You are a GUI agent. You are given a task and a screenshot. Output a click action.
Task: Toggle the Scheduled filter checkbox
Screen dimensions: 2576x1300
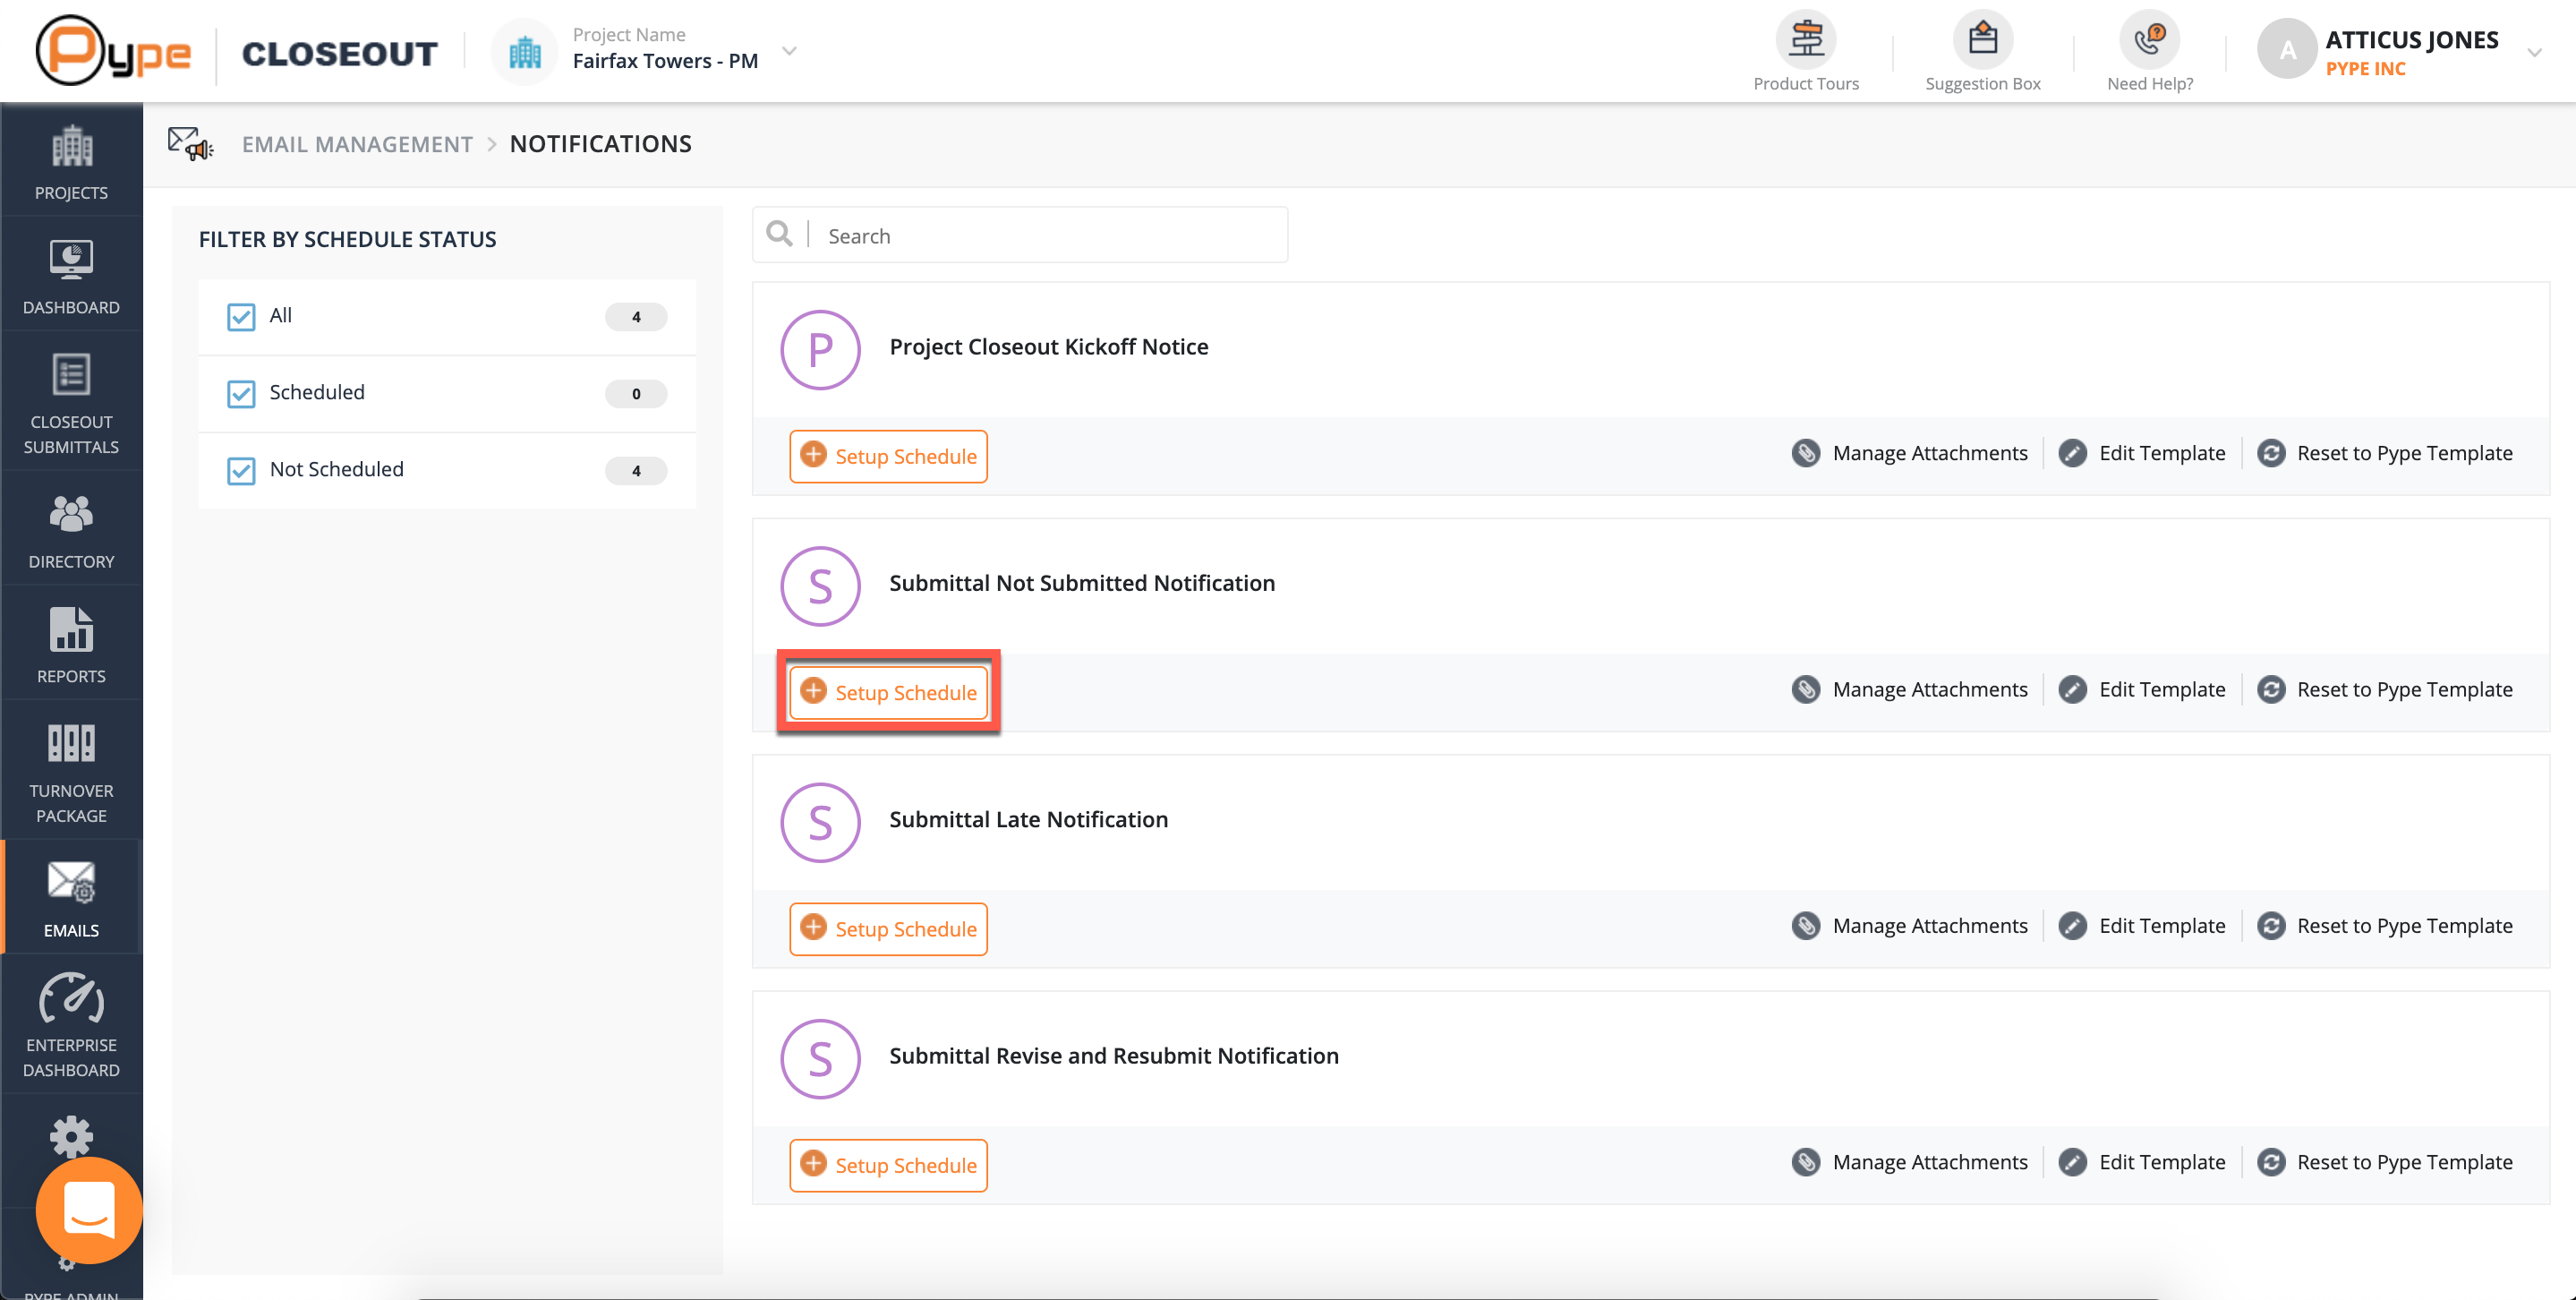tap(241, 394)
